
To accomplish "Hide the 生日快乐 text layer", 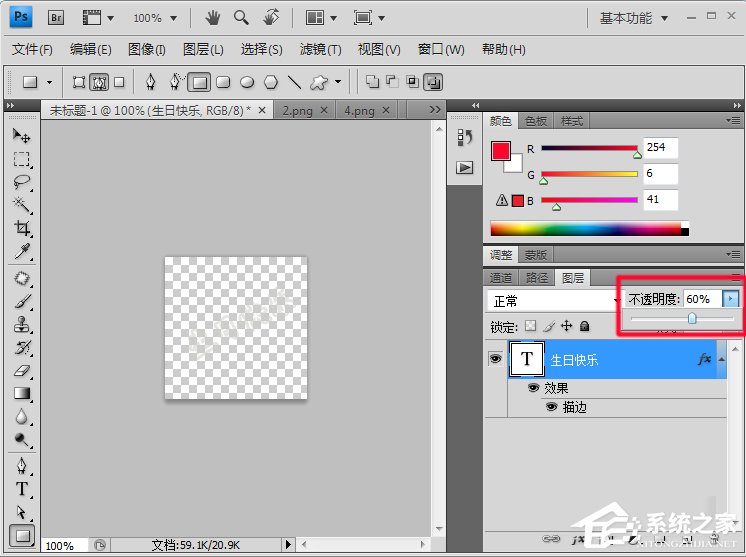I will pyautogui.click(x=495, y=359).
